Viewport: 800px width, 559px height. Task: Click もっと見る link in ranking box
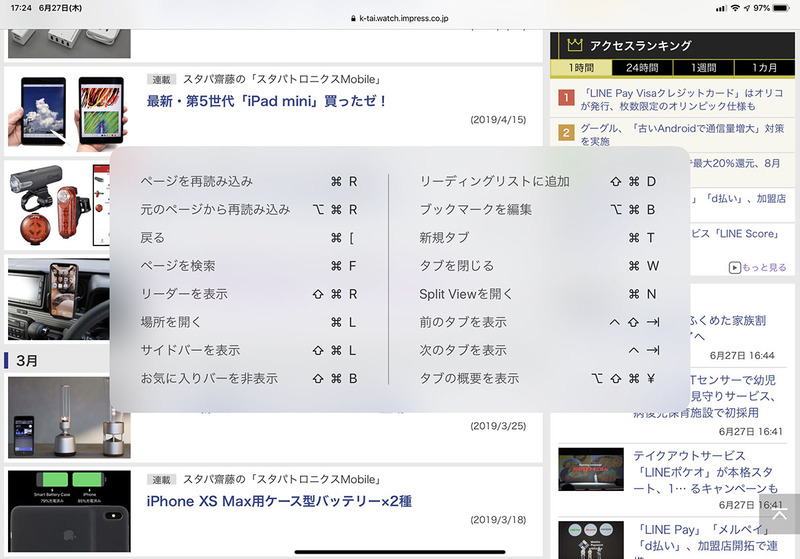(x=764, y=267)
